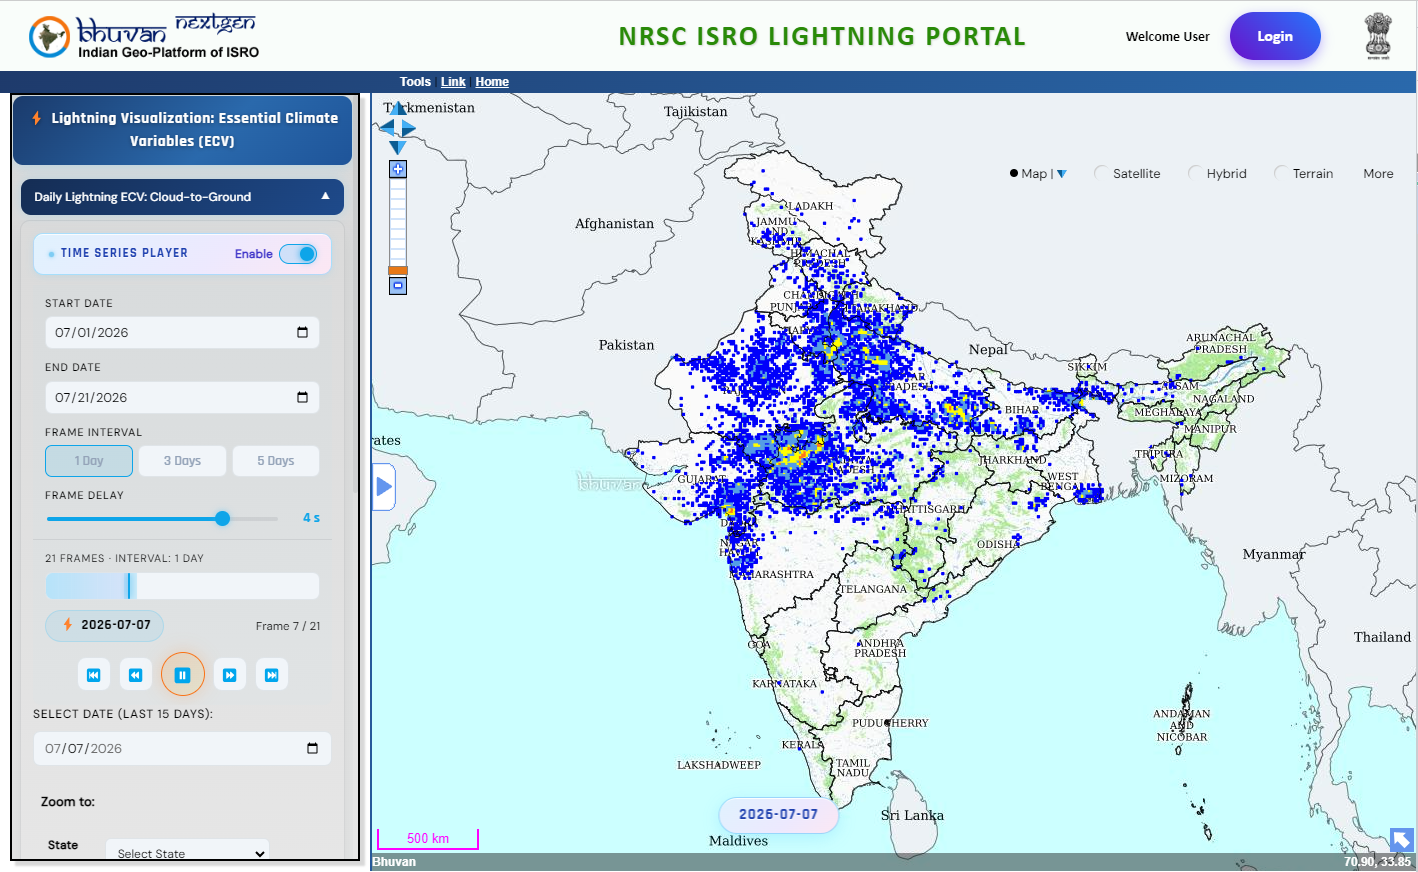1418x872 pixels.
Task: Zoom out the map with minus button
Action: coord(398,286)
